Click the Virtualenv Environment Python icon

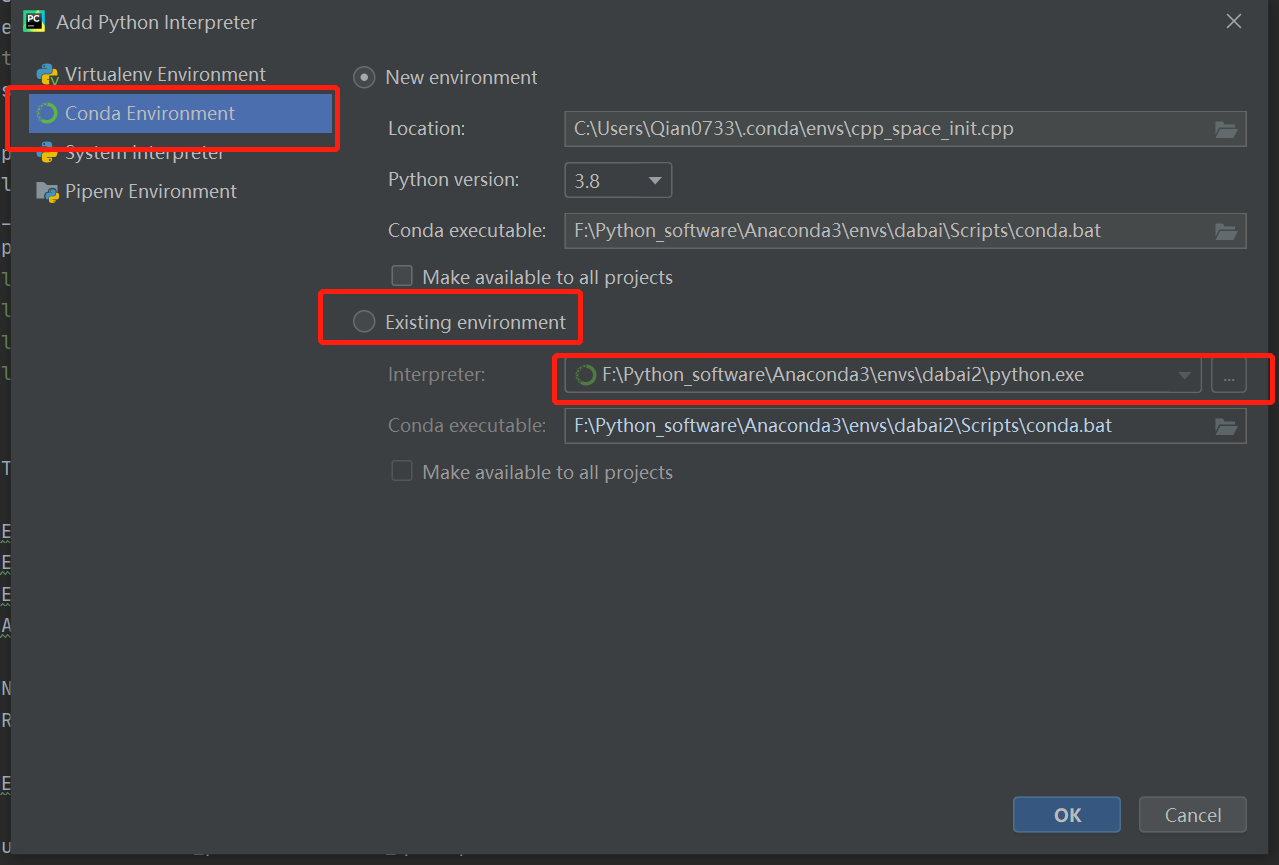click(47, 75)
